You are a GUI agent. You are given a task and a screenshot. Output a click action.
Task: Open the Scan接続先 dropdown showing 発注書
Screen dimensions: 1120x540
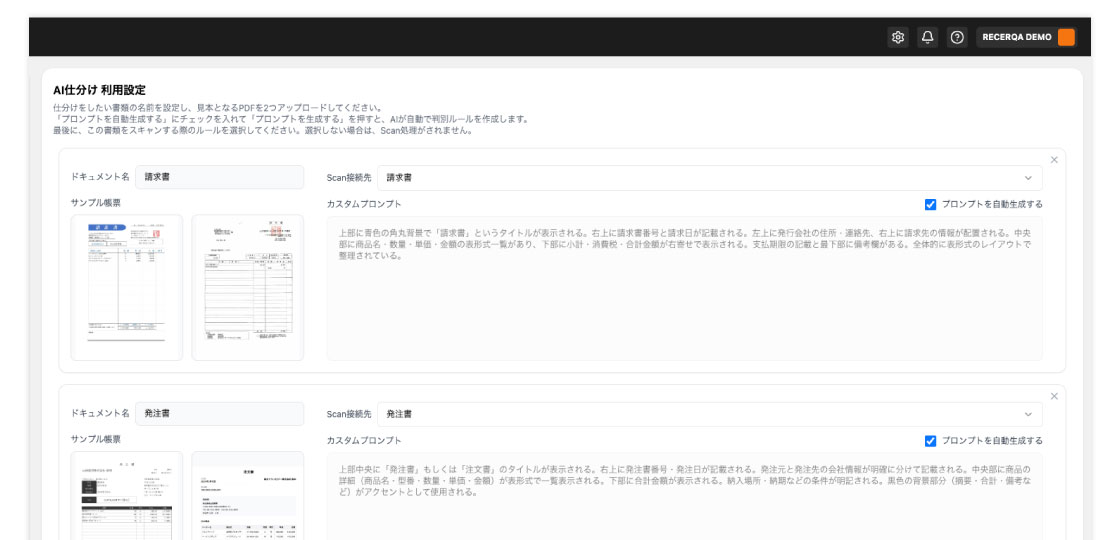[709, 414]
